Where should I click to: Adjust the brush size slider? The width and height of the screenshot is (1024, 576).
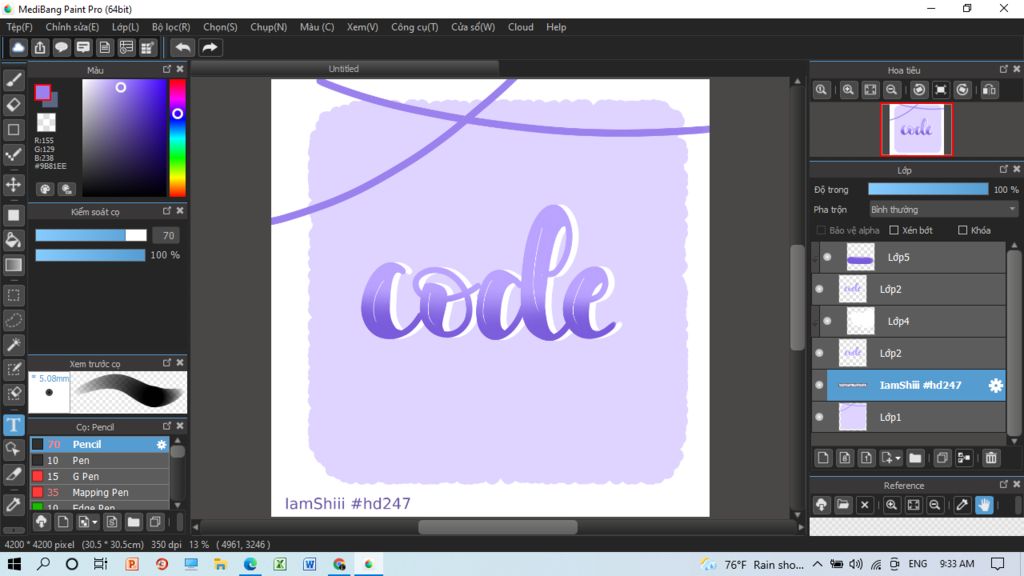pyautogui.click(x=91, y=235)
